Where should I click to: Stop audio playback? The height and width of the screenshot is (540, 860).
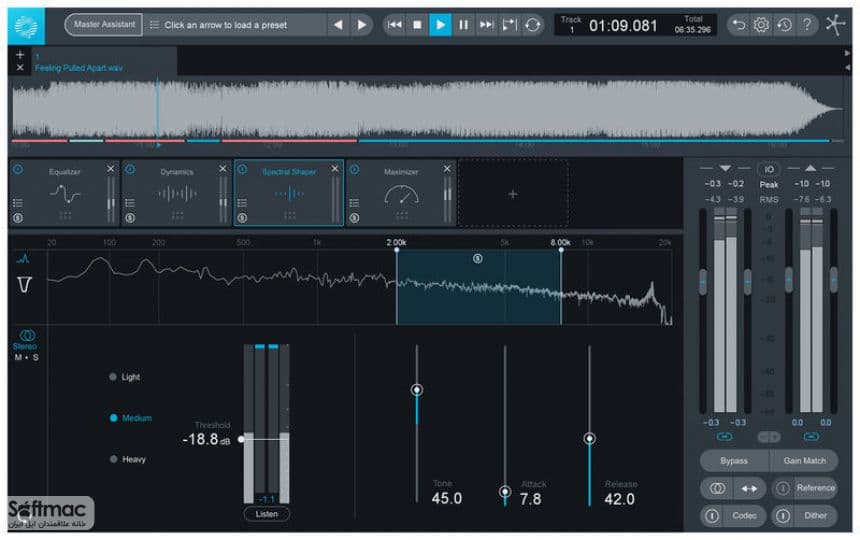coord(417,25)
